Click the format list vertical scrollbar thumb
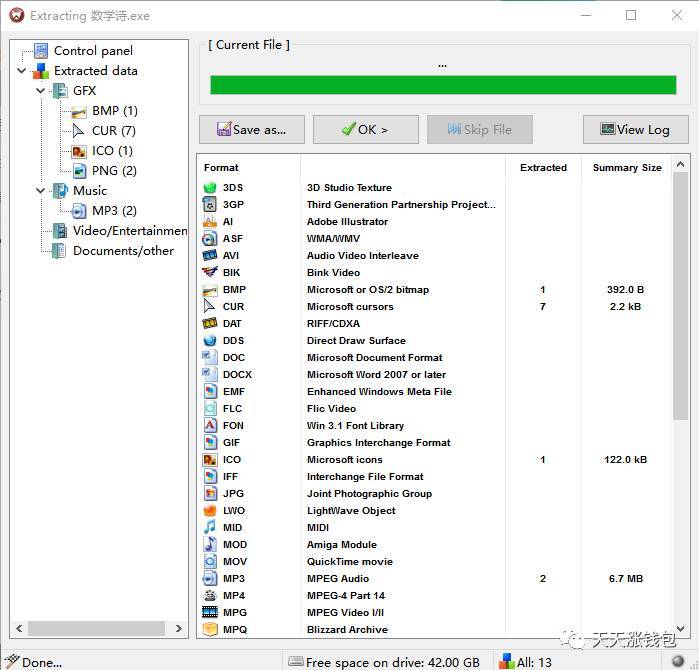699x670 pixels. pyautogui.click(x=680, y=296)
